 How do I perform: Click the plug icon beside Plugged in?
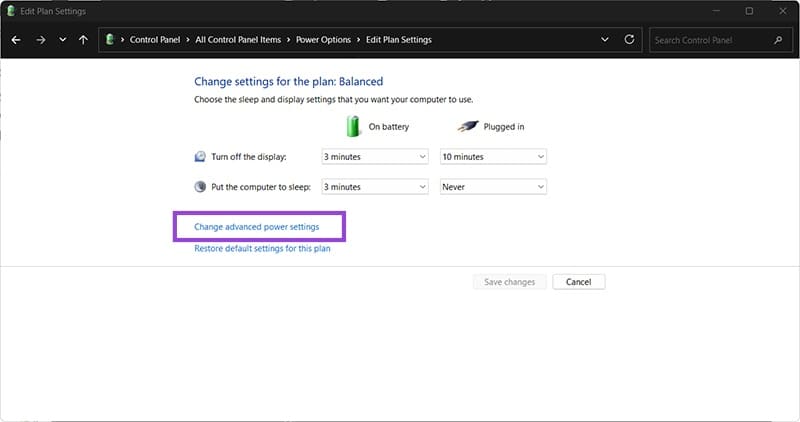click(x=467, y=126)
